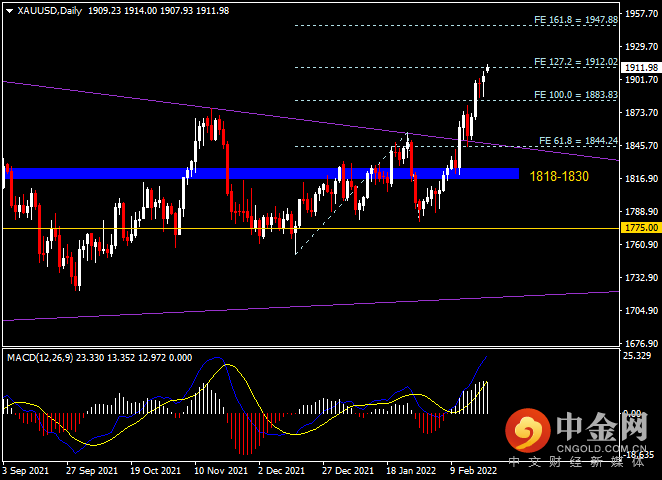Click the 18 Jan 2022 date label
662x480 pixels.
coord(412,470)
